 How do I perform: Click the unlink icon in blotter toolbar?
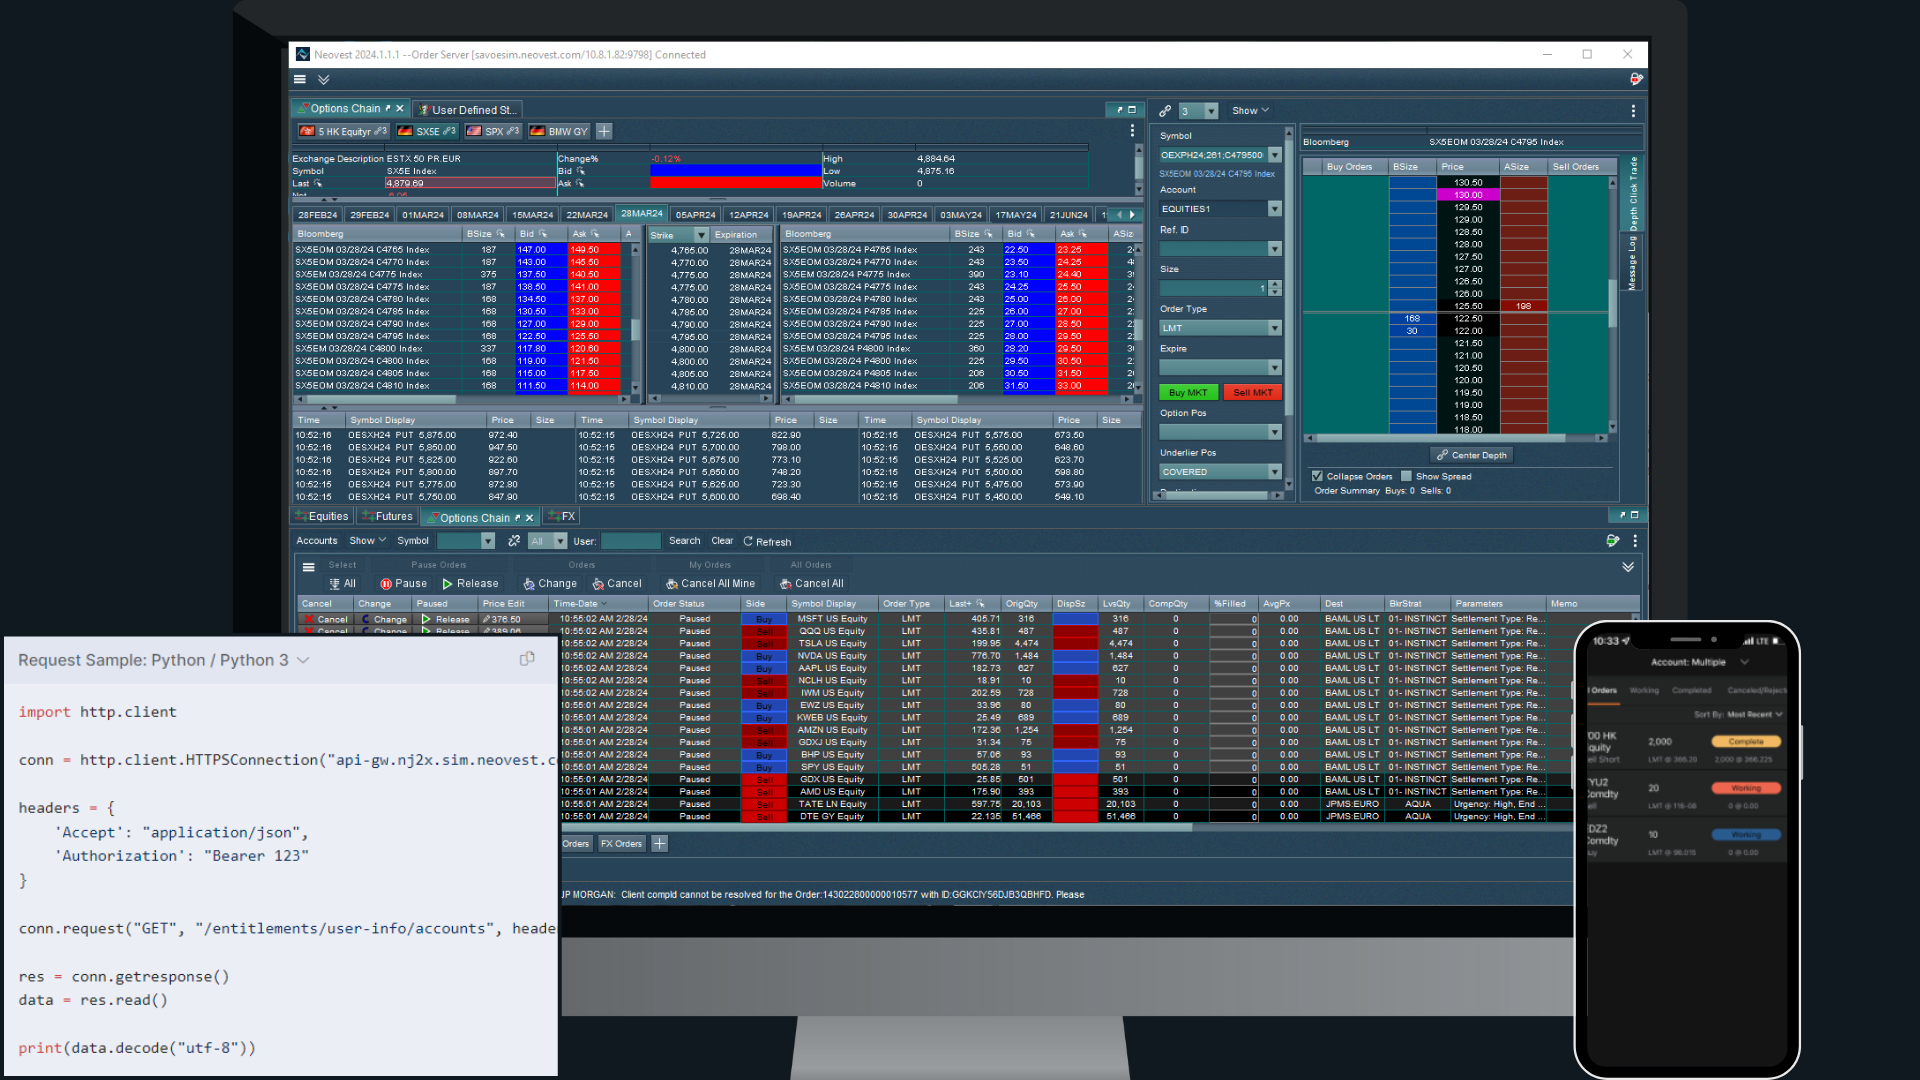click(x=514, y=541)
